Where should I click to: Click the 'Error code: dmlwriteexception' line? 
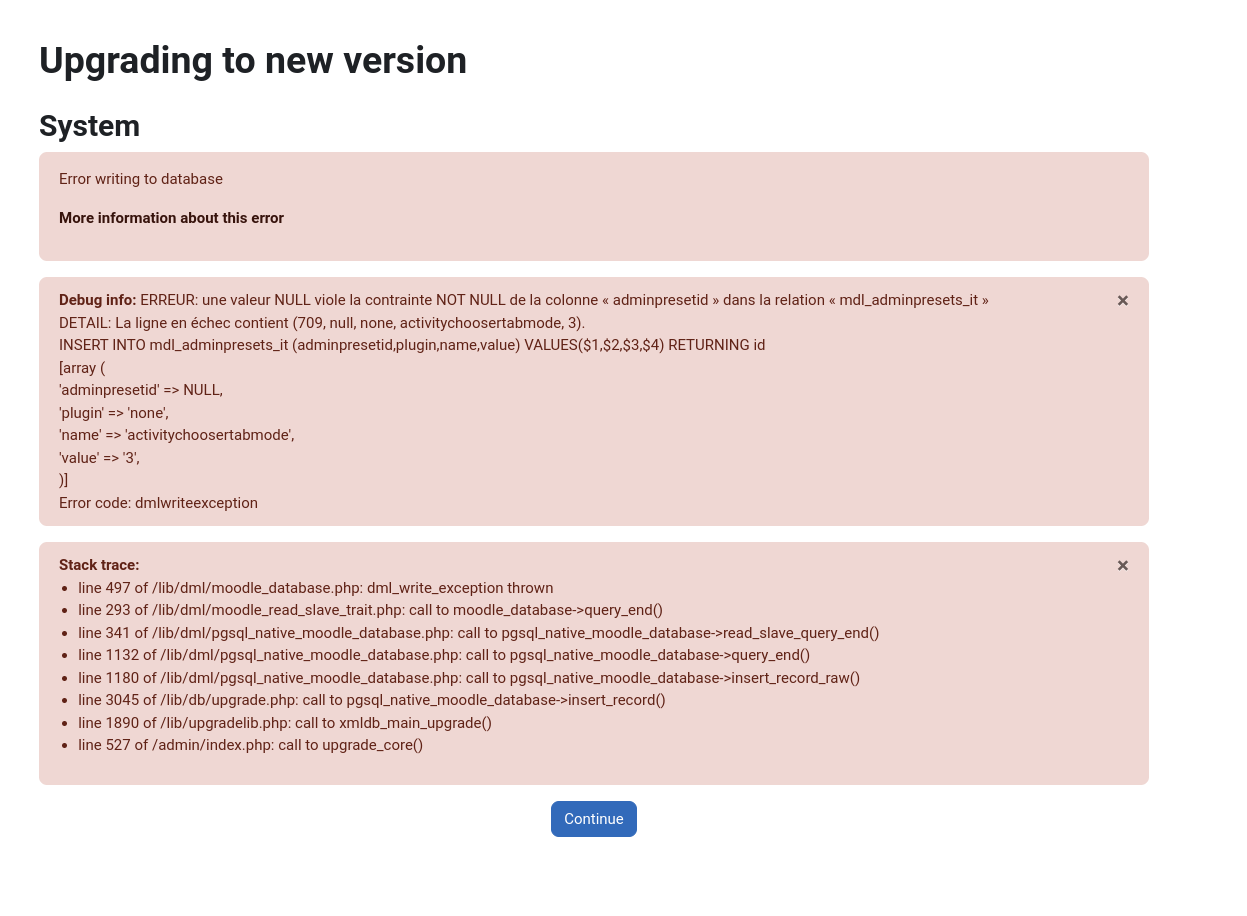pyautogui.click(x=158, y=503)
